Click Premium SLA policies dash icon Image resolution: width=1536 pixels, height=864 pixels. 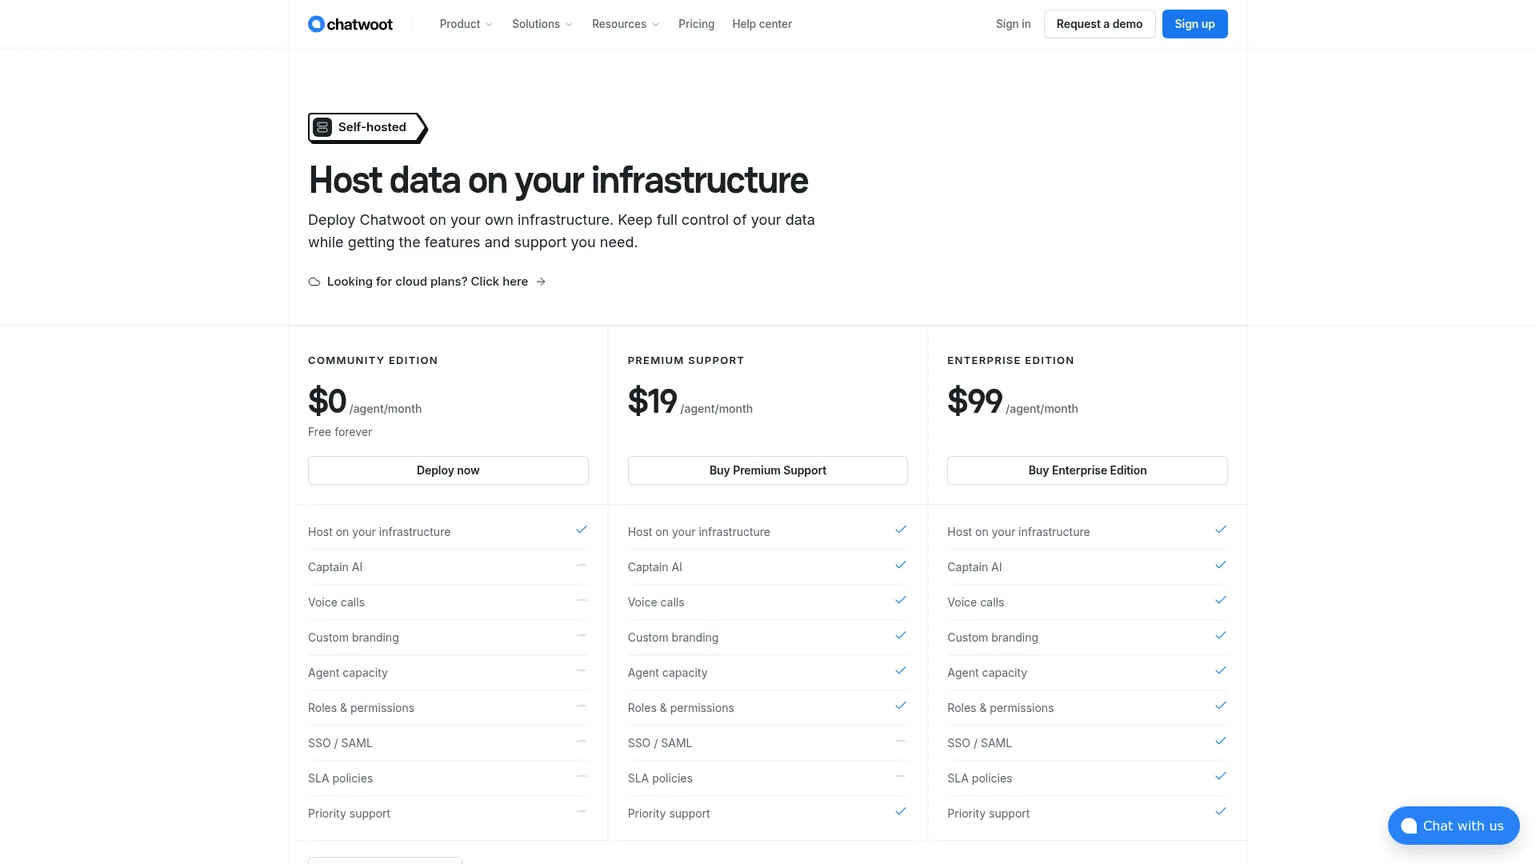point(901,776)
